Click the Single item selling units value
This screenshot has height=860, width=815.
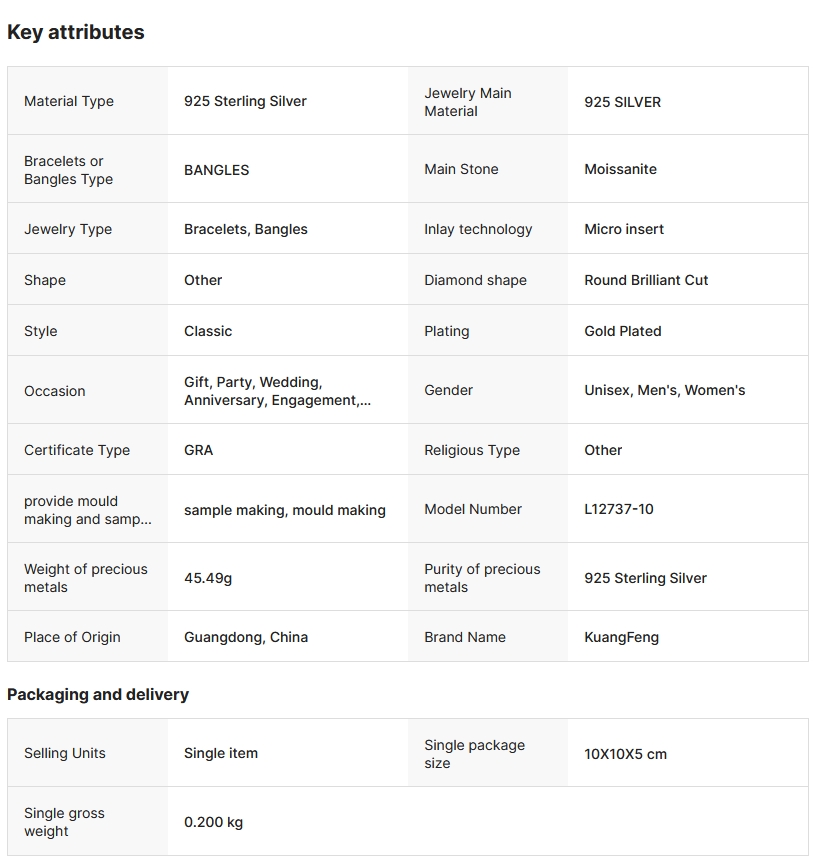tap(221, 753)
